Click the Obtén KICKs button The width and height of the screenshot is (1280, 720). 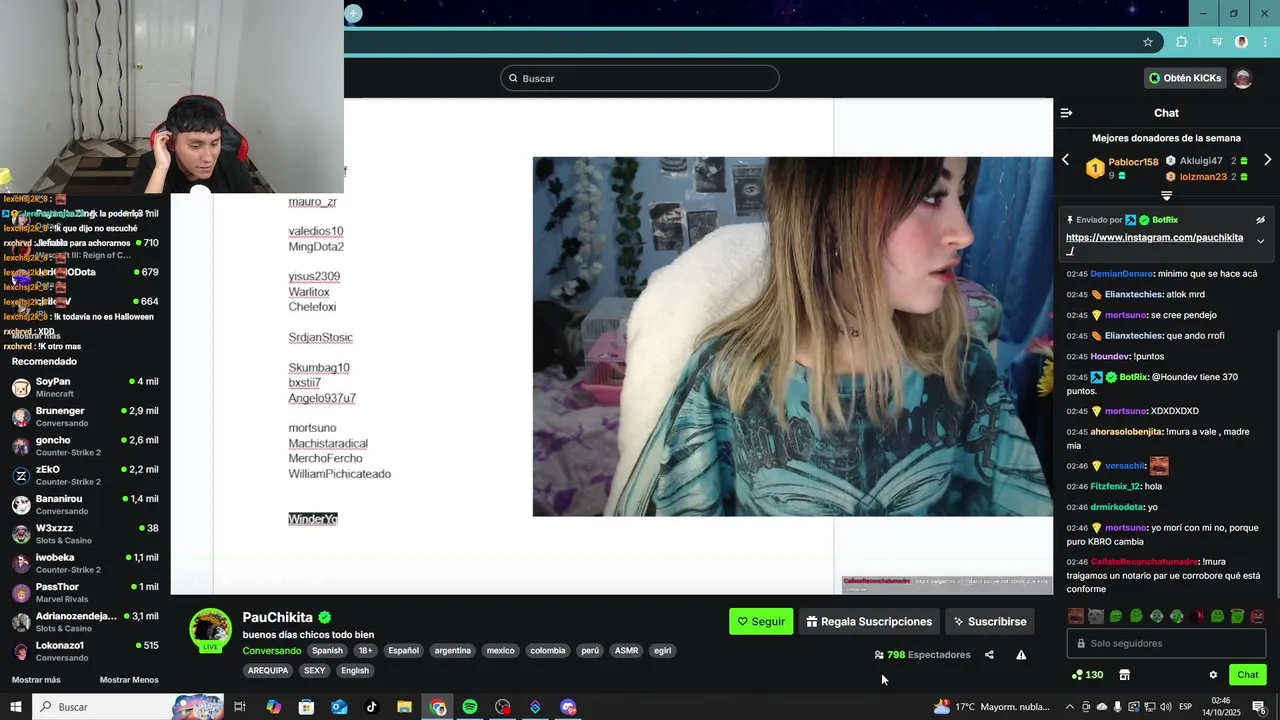click(x=1185, y=78)
